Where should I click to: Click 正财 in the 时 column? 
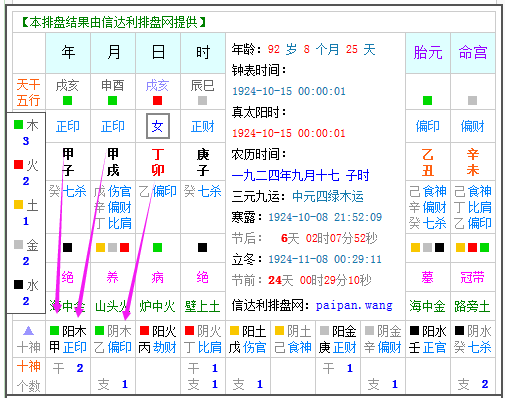click(203, 126)
